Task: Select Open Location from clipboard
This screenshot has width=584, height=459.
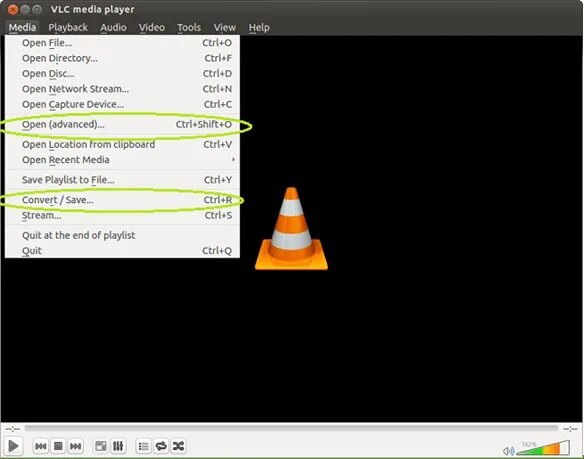Action: (x=123, y=144)
